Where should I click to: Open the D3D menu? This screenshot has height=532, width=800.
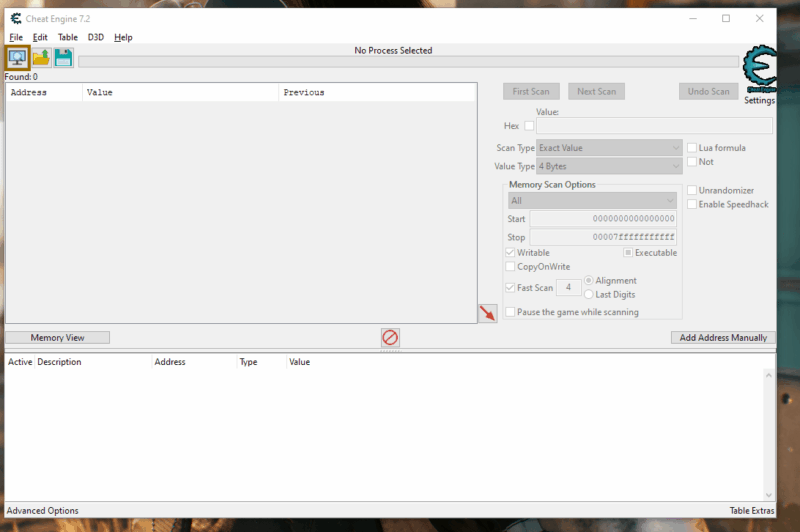click(95, 37)
